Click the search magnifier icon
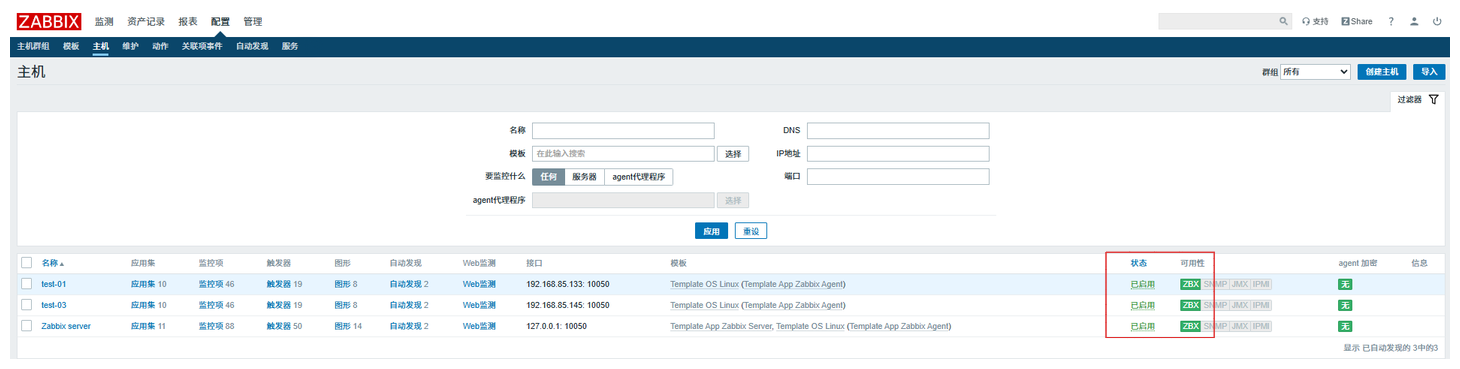The width and height of the screenshot is (1460, 369). tap(1284, 21)
